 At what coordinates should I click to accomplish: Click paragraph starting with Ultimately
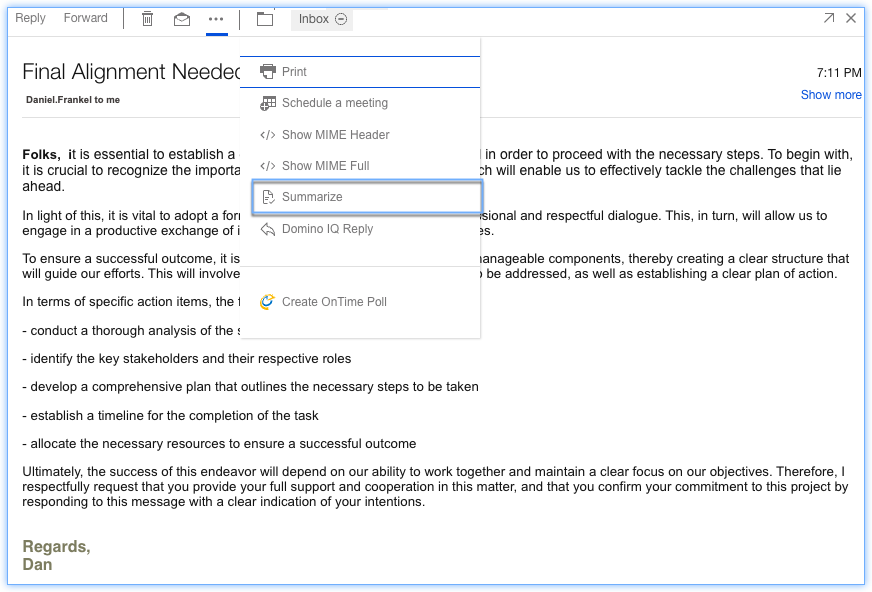[x=435, y=487]
